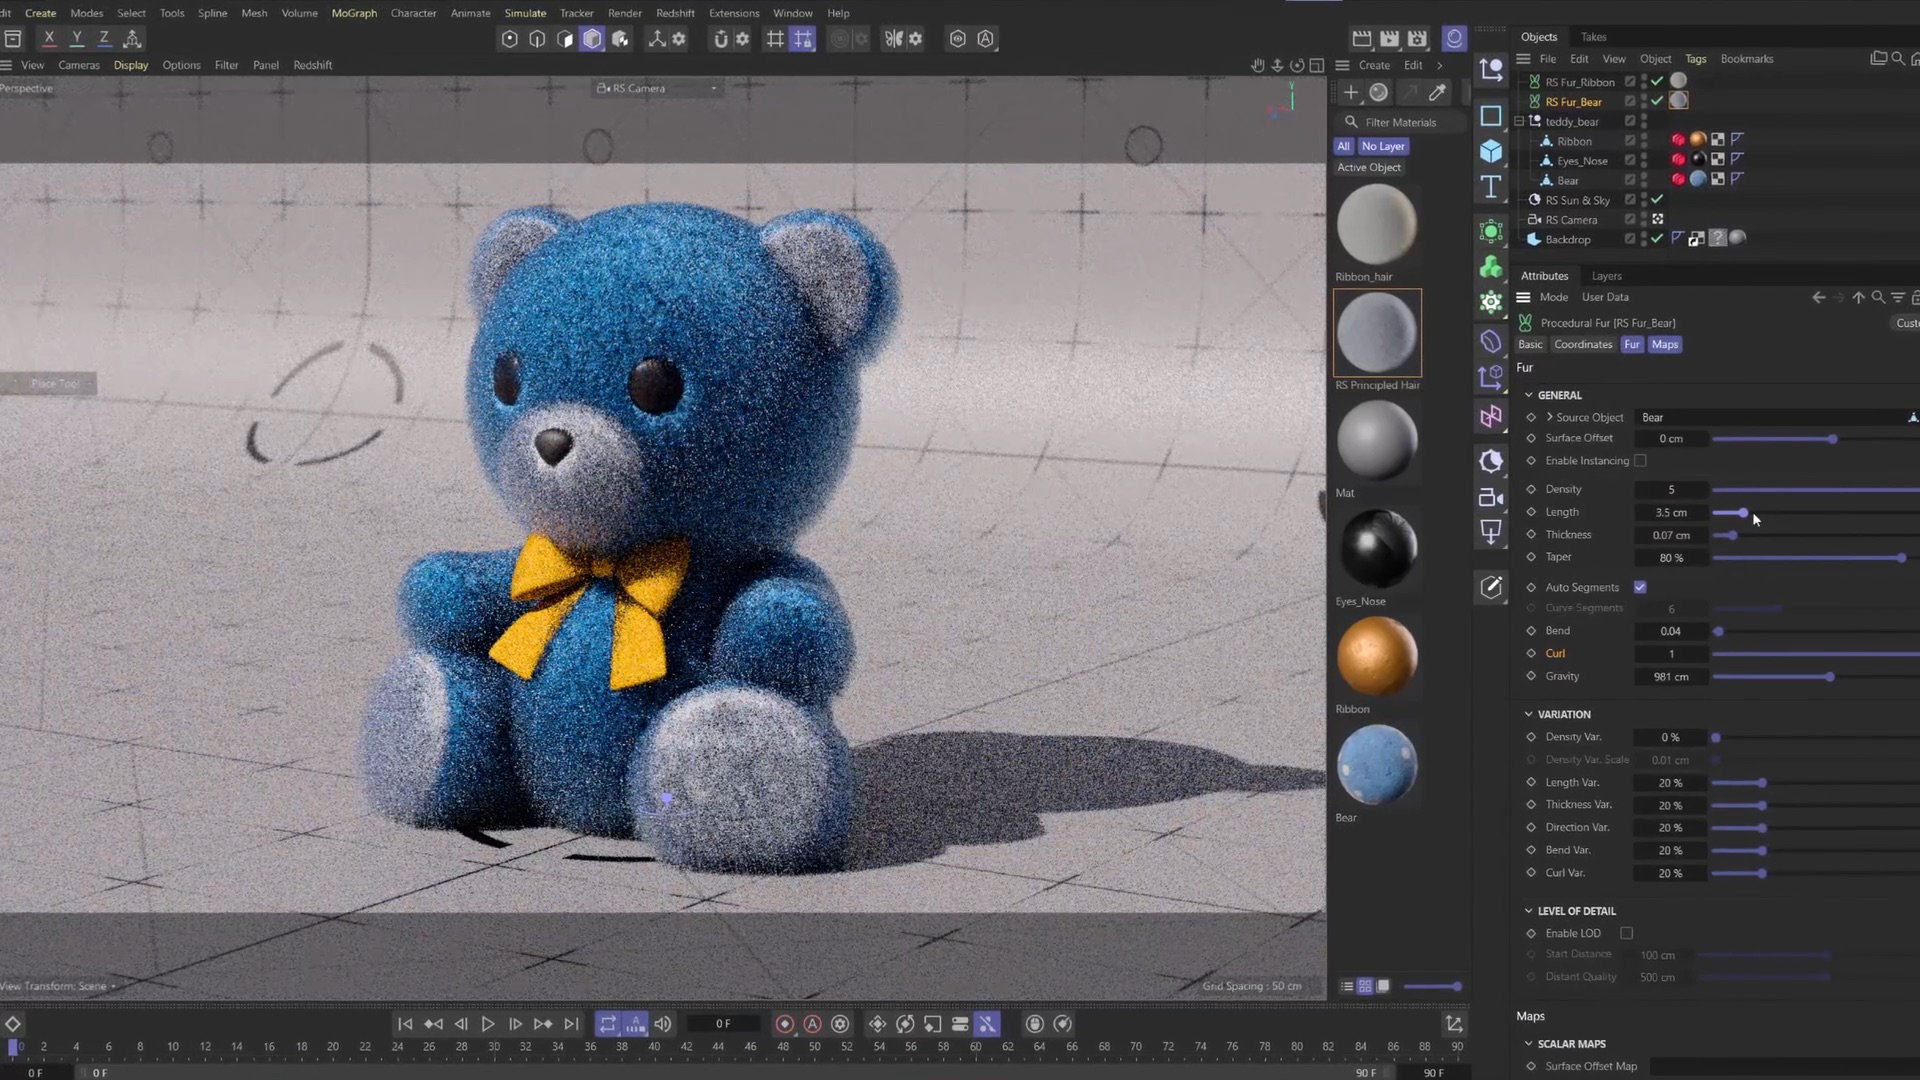Click back arrow in Attributes manager
Viewport: 1920px width, 1080px height.
coord(1819,297)
